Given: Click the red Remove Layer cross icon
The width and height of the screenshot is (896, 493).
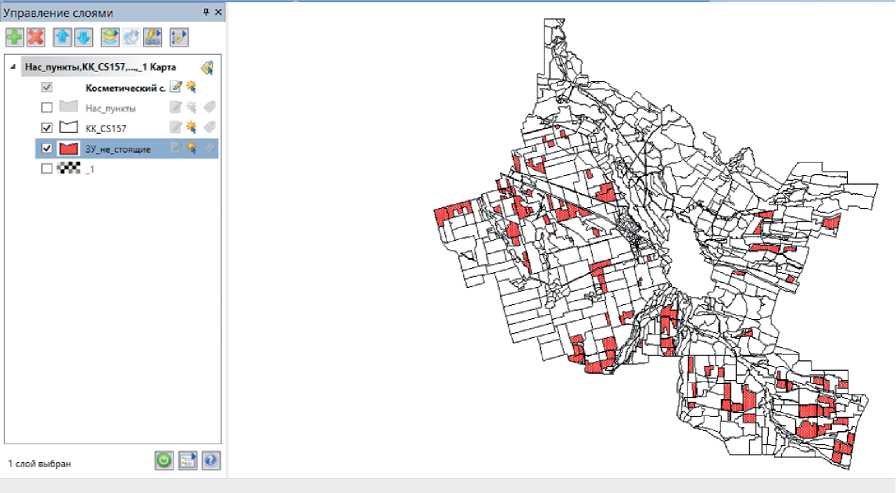Looking at the screenshot, I should point(36,38).
